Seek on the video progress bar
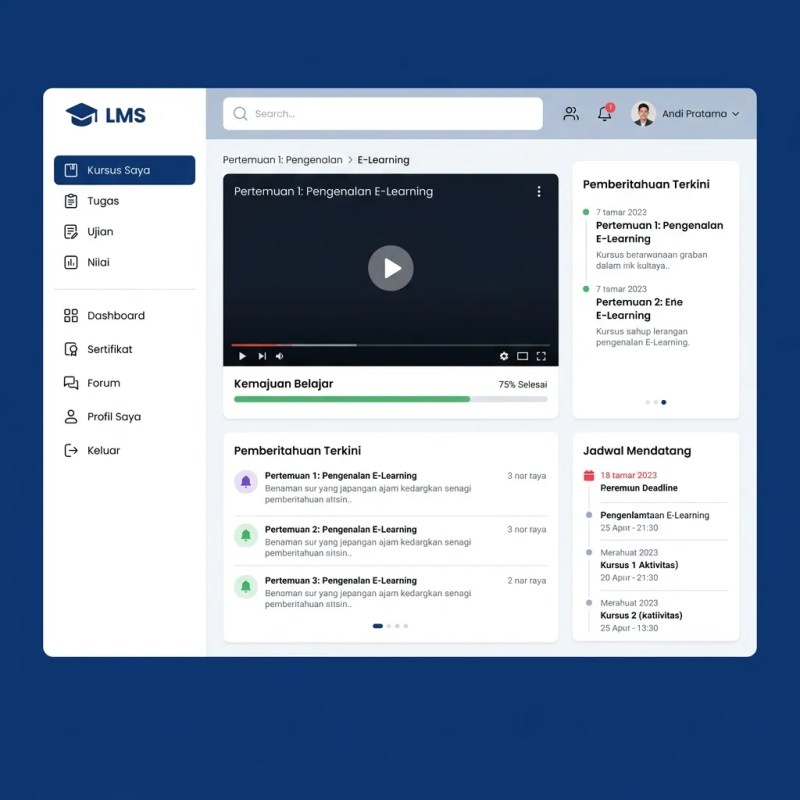The width and height of the screenshot is (800, 800). (390, 345)
